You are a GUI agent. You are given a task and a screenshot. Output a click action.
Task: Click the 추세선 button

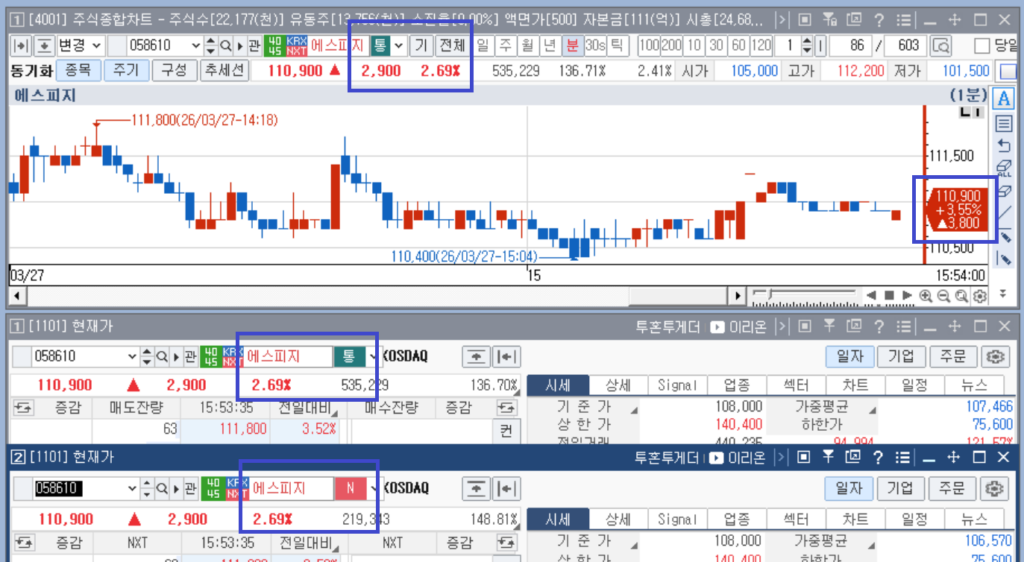[x=223, y=70]
